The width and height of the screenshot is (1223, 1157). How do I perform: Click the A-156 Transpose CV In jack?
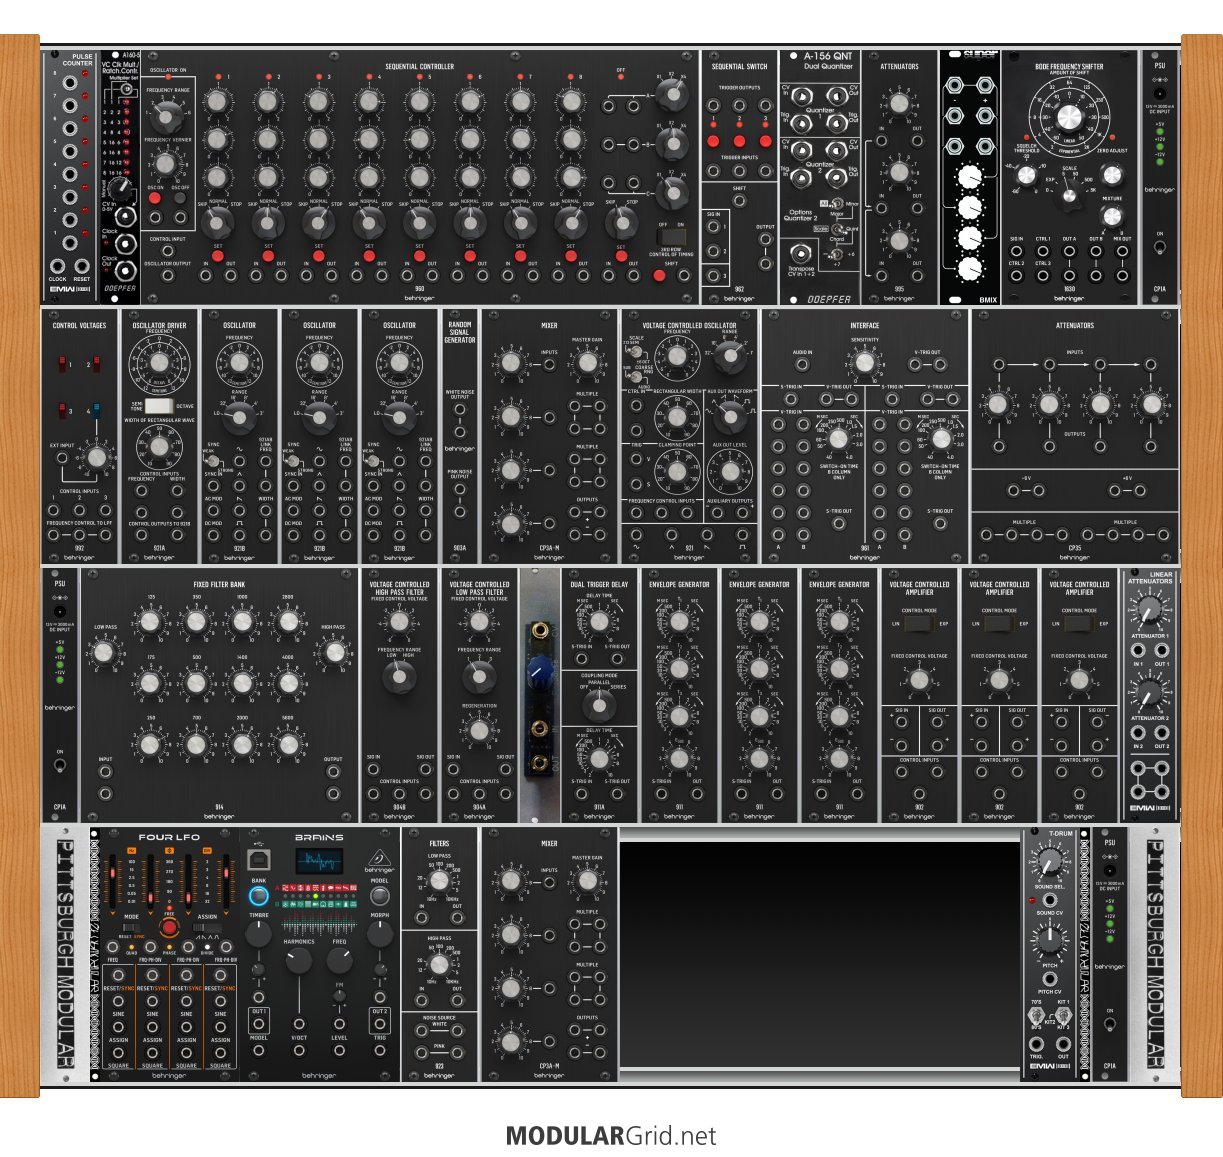[x=801, y=252]
